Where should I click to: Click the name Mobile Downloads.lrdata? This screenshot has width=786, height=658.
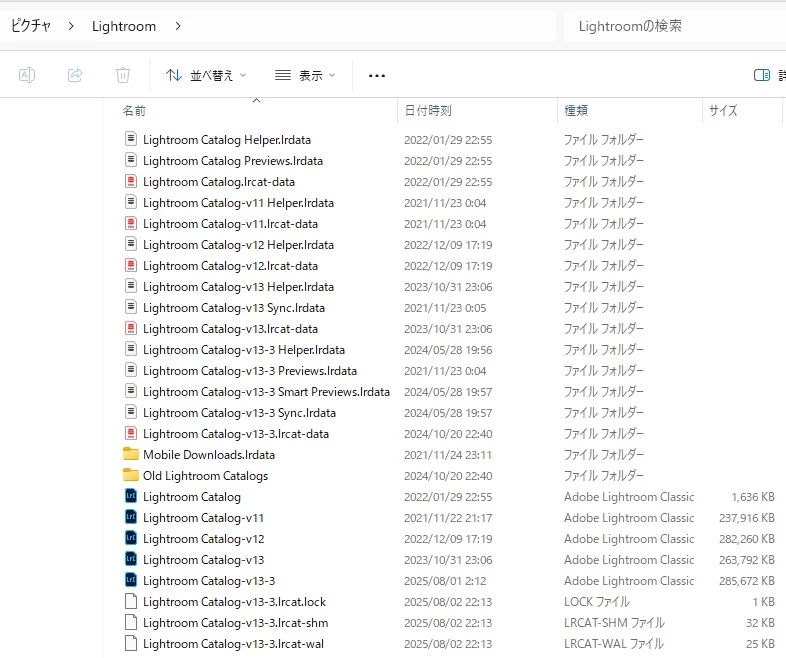[x=209, y=455]
